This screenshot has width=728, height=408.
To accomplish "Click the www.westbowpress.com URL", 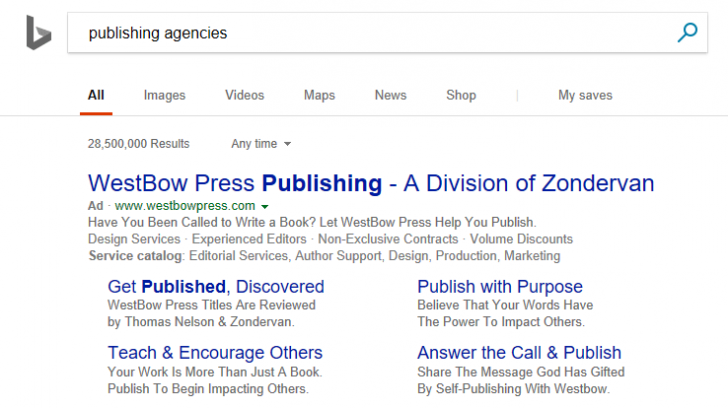I will coord(185,206).
